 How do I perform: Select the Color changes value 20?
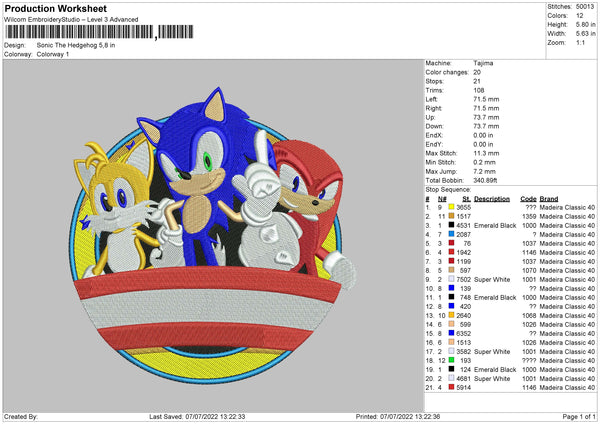pos(477,72)
